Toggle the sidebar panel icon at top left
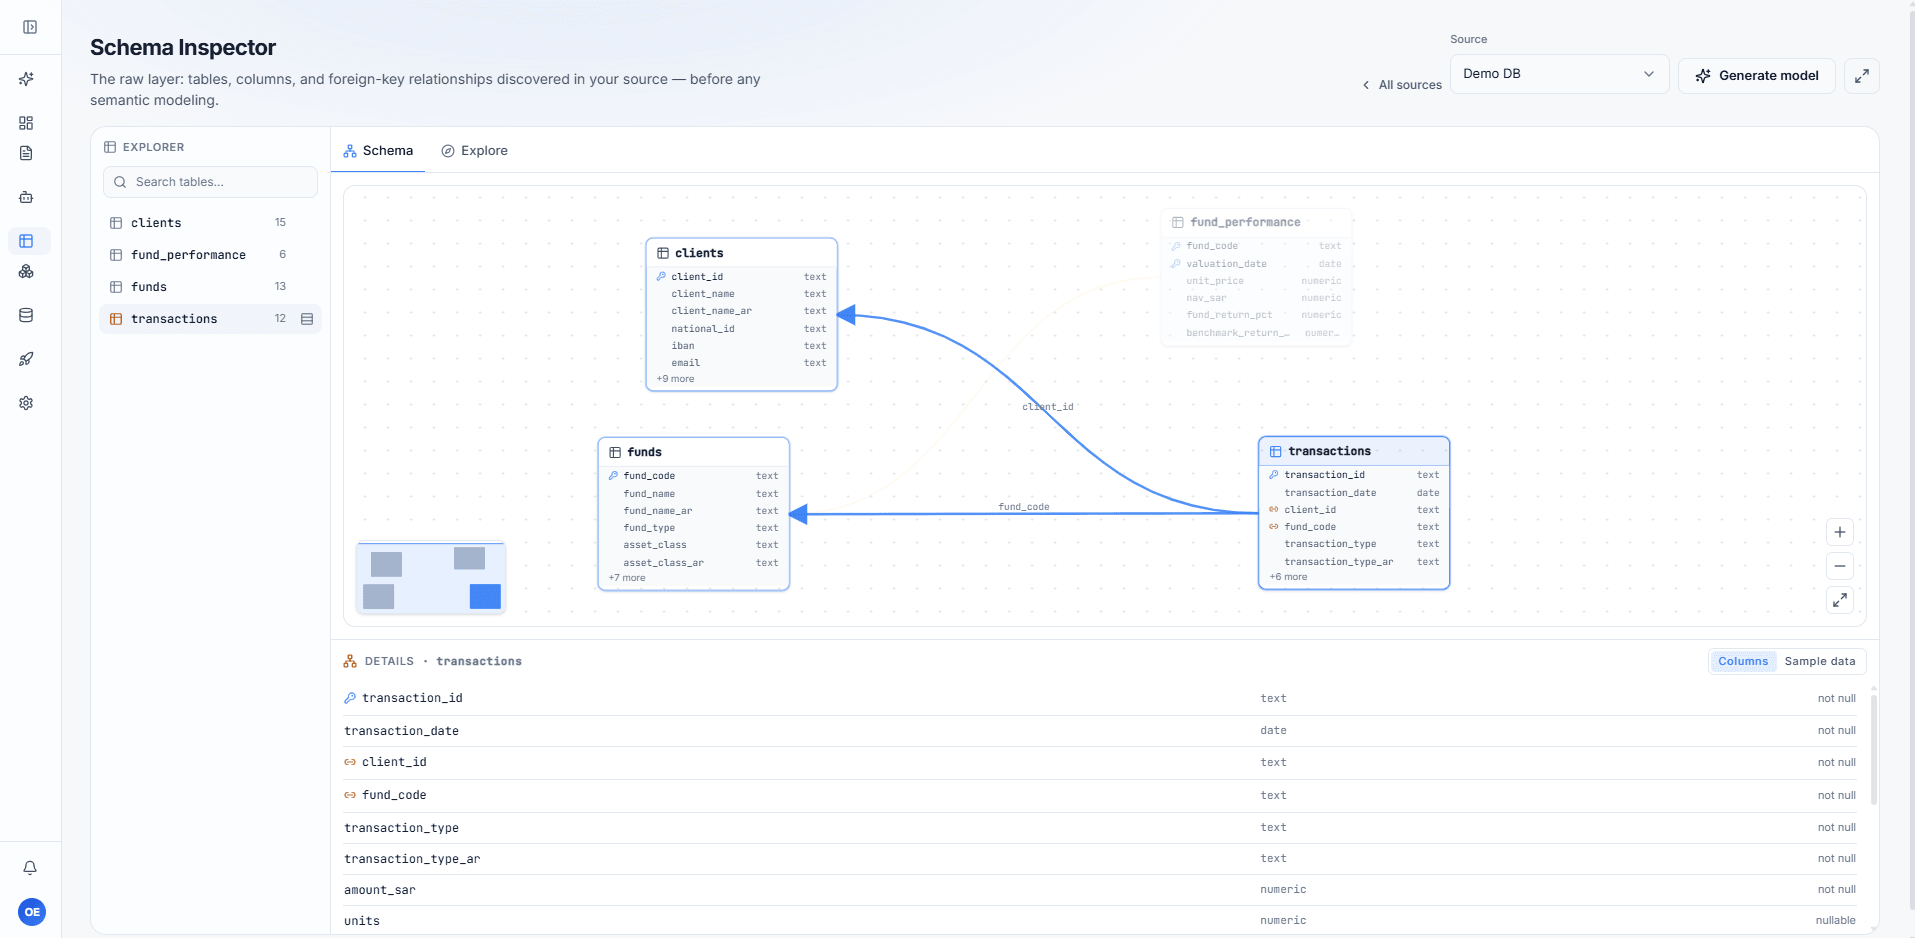 pos(30,27)
